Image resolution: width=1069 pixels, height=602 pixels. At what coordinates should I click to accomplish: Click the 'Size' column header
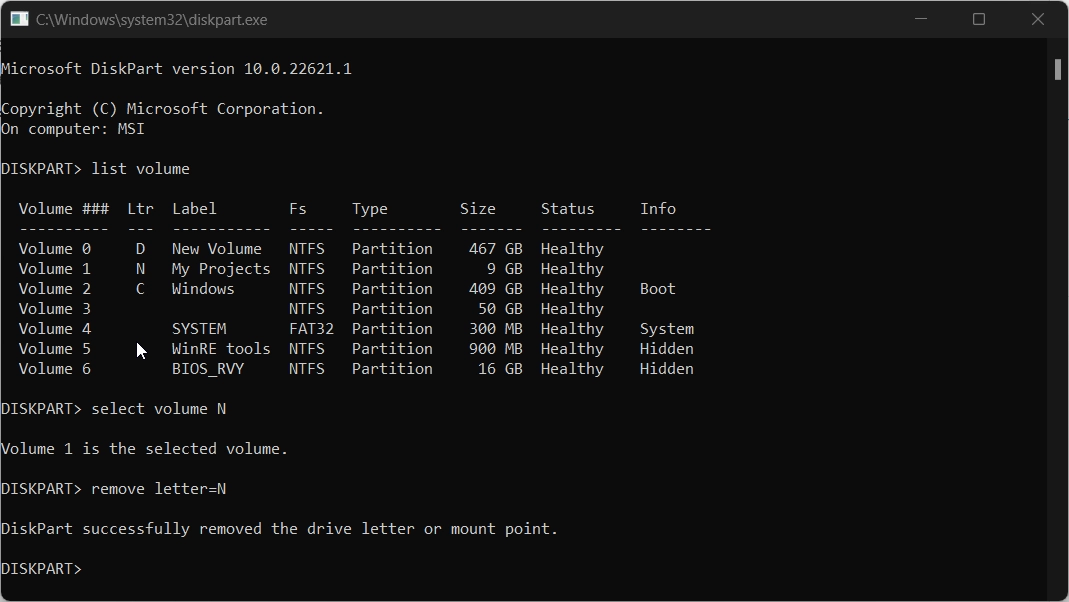(x=478, y=209)
